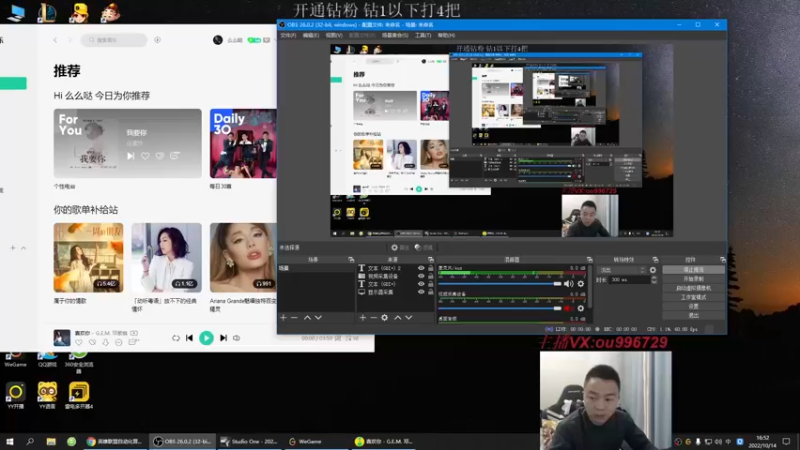Move source down in Sources panel

click(x=409, y=317)
